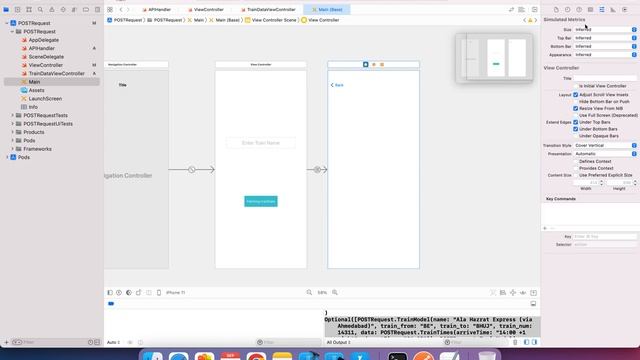
Task: Toggle Under Bottom Bars checkbox
Action: (x=576, y=129)
